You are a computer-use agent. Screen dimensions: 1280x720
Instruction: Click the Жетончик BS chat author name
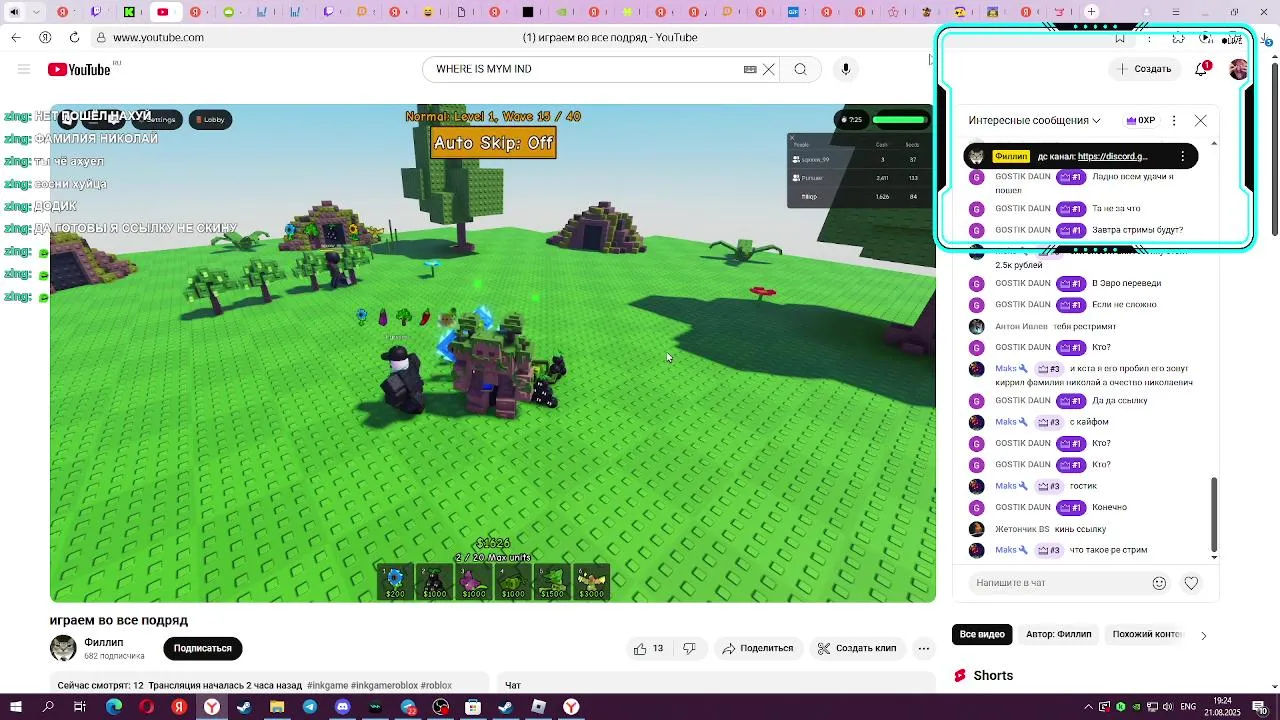(x=1022, y=529)
